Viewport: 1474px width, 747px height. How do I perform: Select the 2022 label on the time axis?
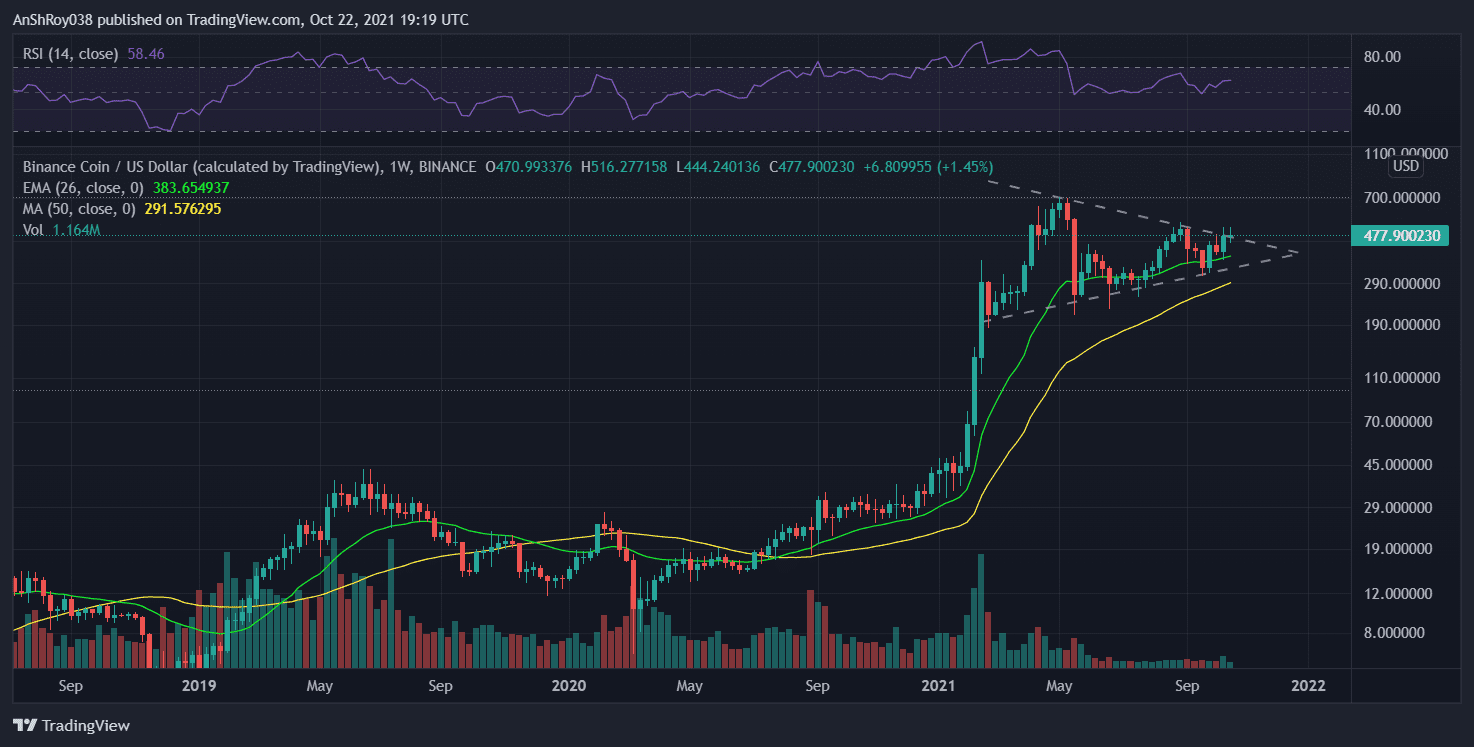[x=1308, y=687]
